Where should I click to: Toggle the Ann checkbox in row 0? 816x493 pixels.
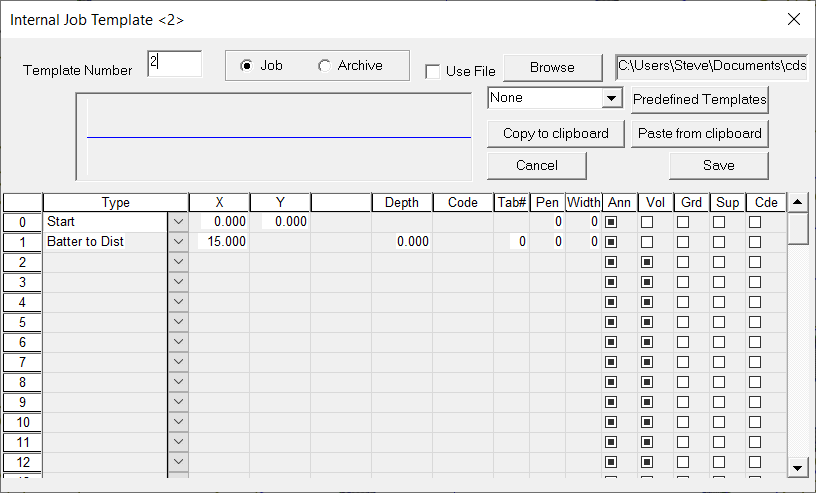611,222
